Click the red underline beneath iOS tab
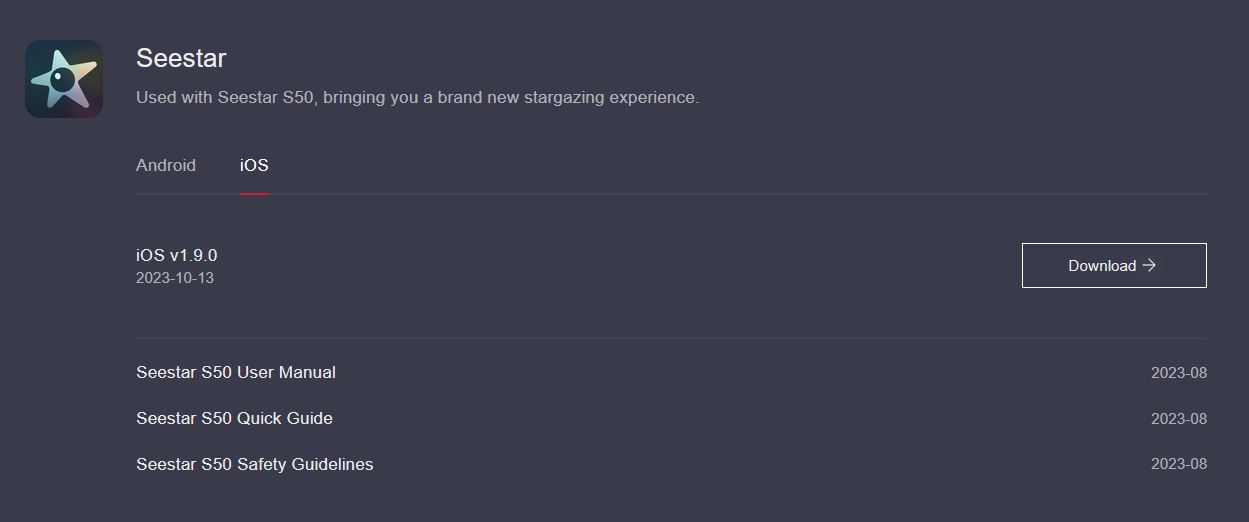This screenshot has width=1249, height=522. click(254, 193)
